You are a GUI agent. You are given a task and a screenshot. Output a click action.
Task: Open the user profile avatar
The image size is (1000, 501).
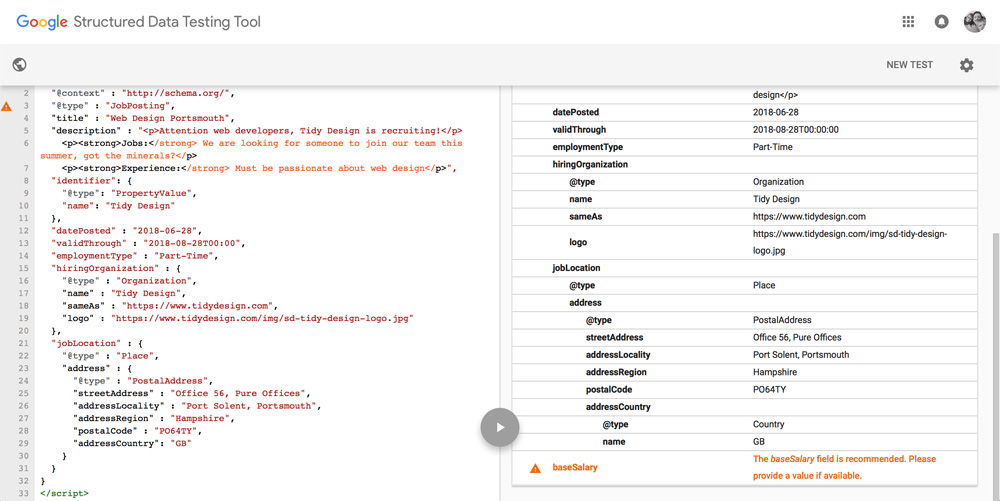[974, 22]
